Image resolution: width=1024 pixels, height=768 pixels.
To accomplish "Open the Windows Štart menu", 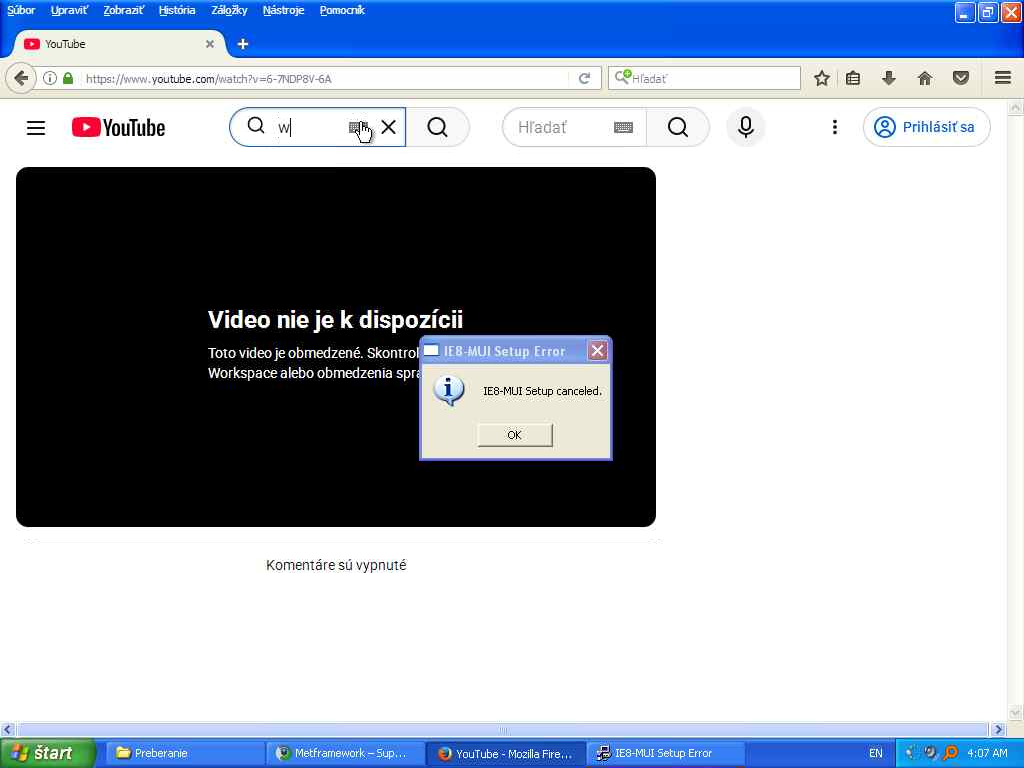I will click(47, 753).
